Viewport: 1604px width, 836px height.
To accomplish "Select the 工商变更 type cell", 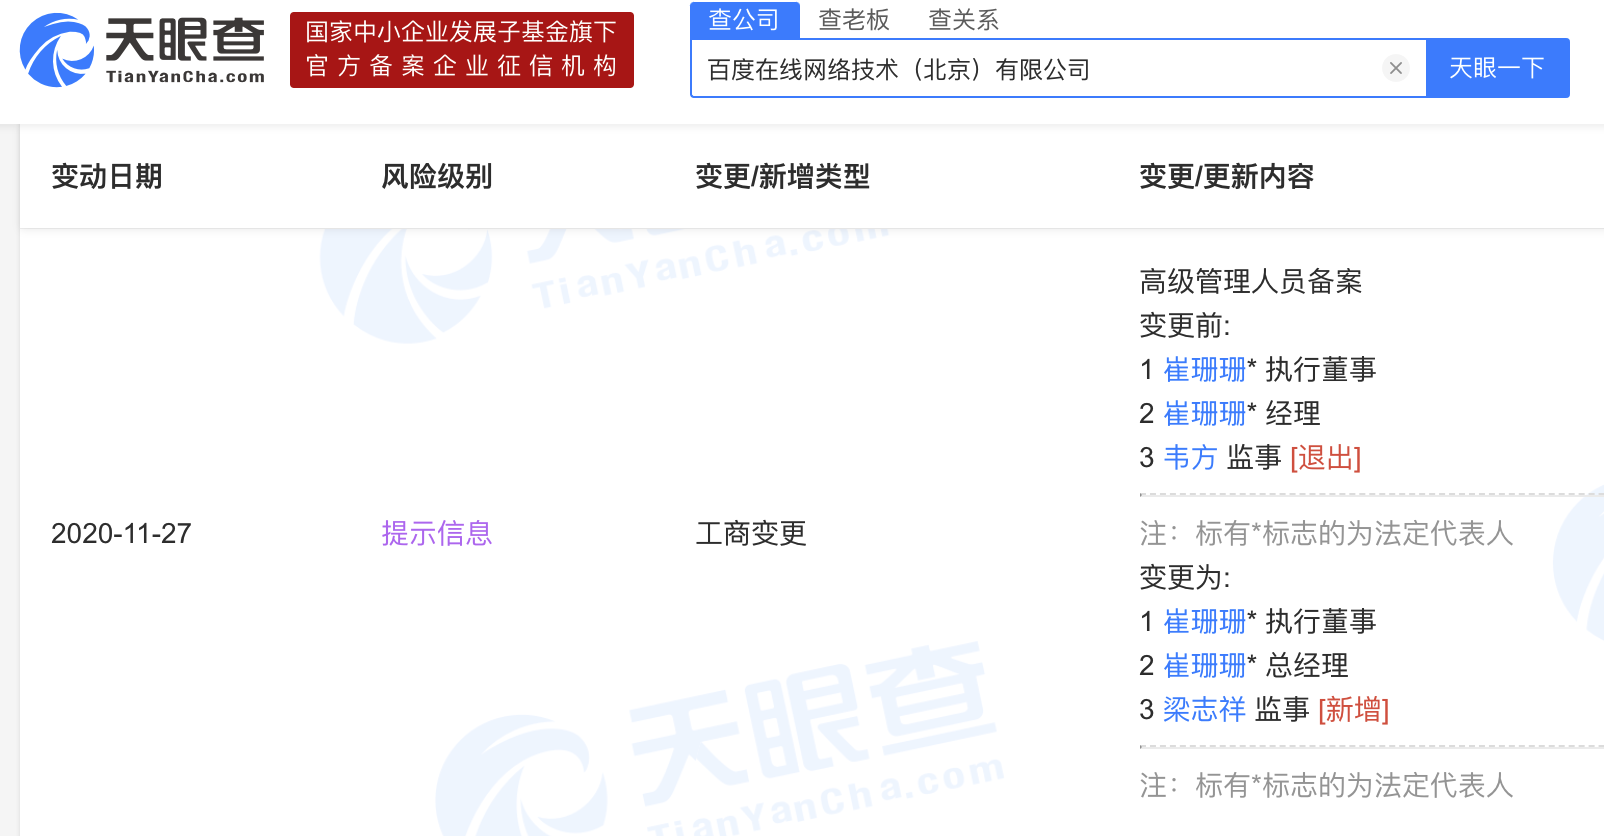I will 751,534.
